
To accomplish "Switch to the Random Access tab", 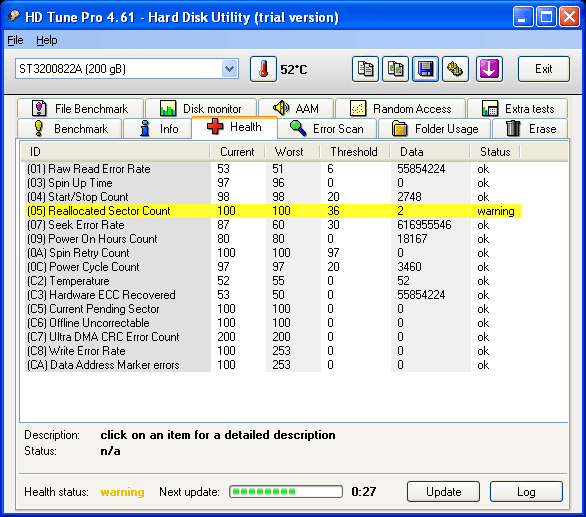I will coord(400,109).
